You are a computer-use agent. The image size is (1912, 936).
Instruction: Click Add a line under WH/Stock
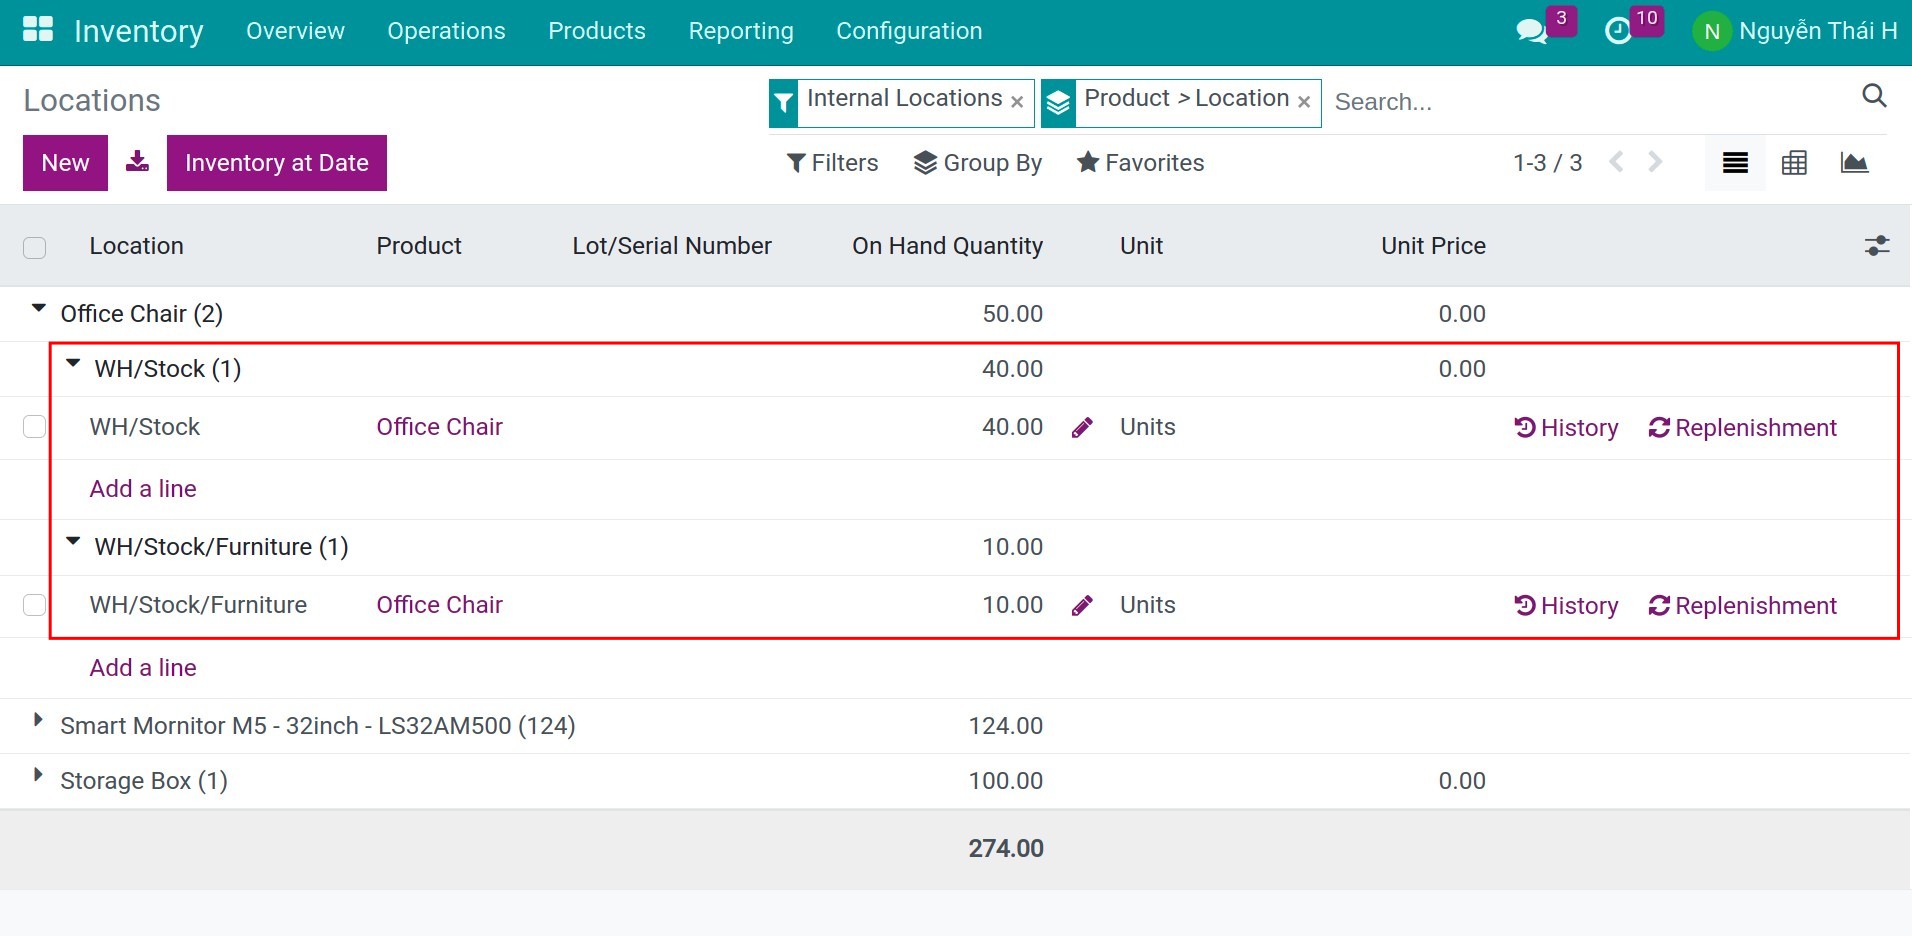pos(142,488)
